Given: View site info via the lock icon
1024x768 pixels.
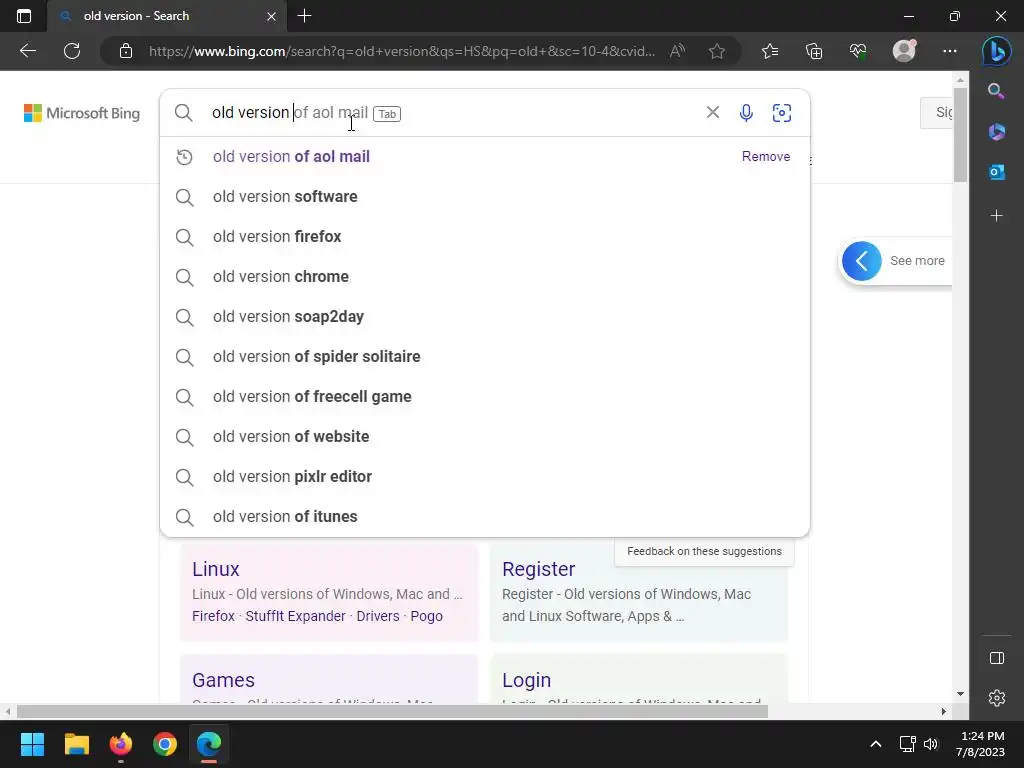Looking at the screenshot, I should [x=125, y=51].
